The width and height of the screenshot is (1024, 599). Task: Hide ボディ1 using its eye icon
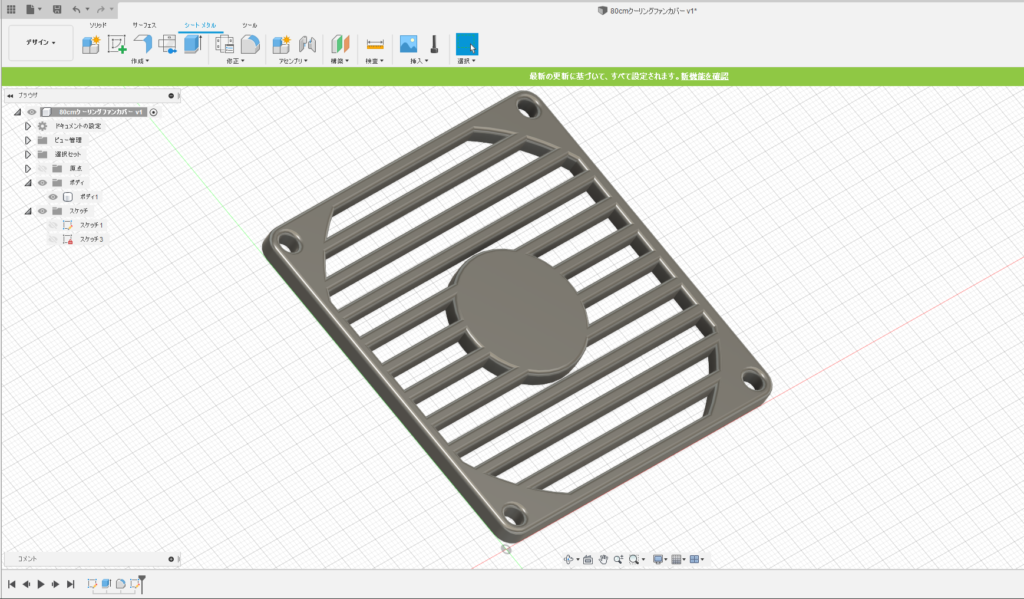click(x=53, y=197)
